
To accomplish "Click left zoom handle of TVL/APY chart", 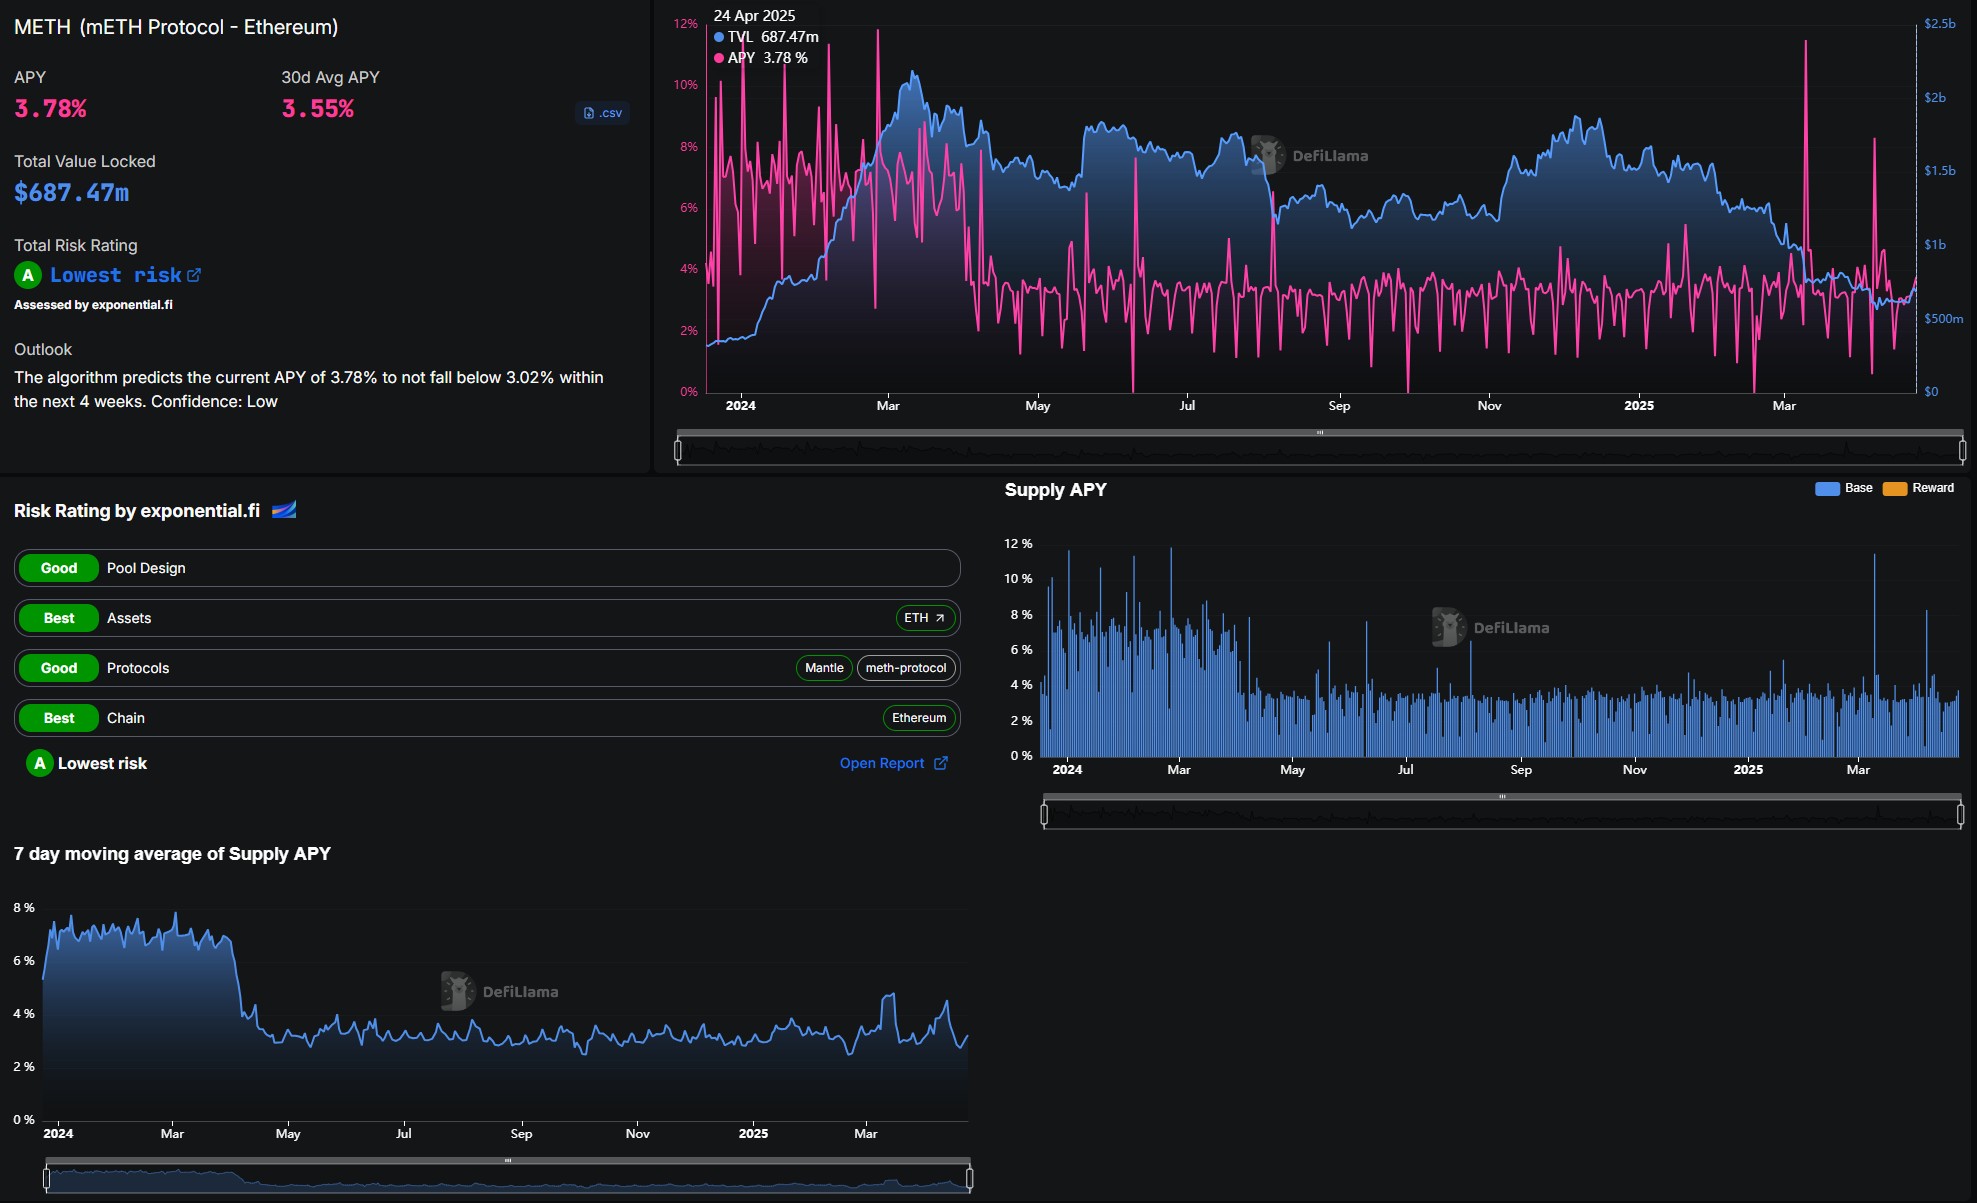I will coord(678,451).
